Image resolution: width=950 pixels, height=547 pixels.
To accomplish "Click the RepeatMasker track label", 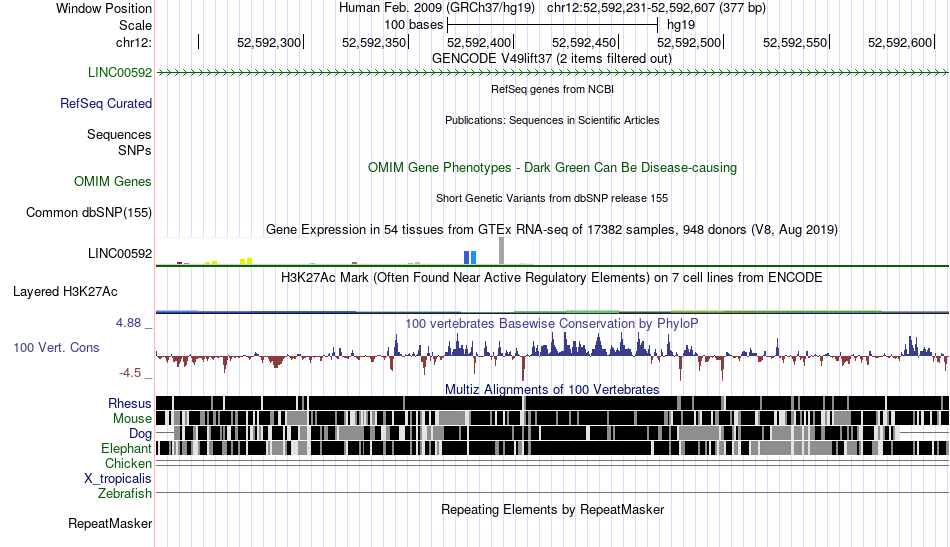I will (110, 523).
